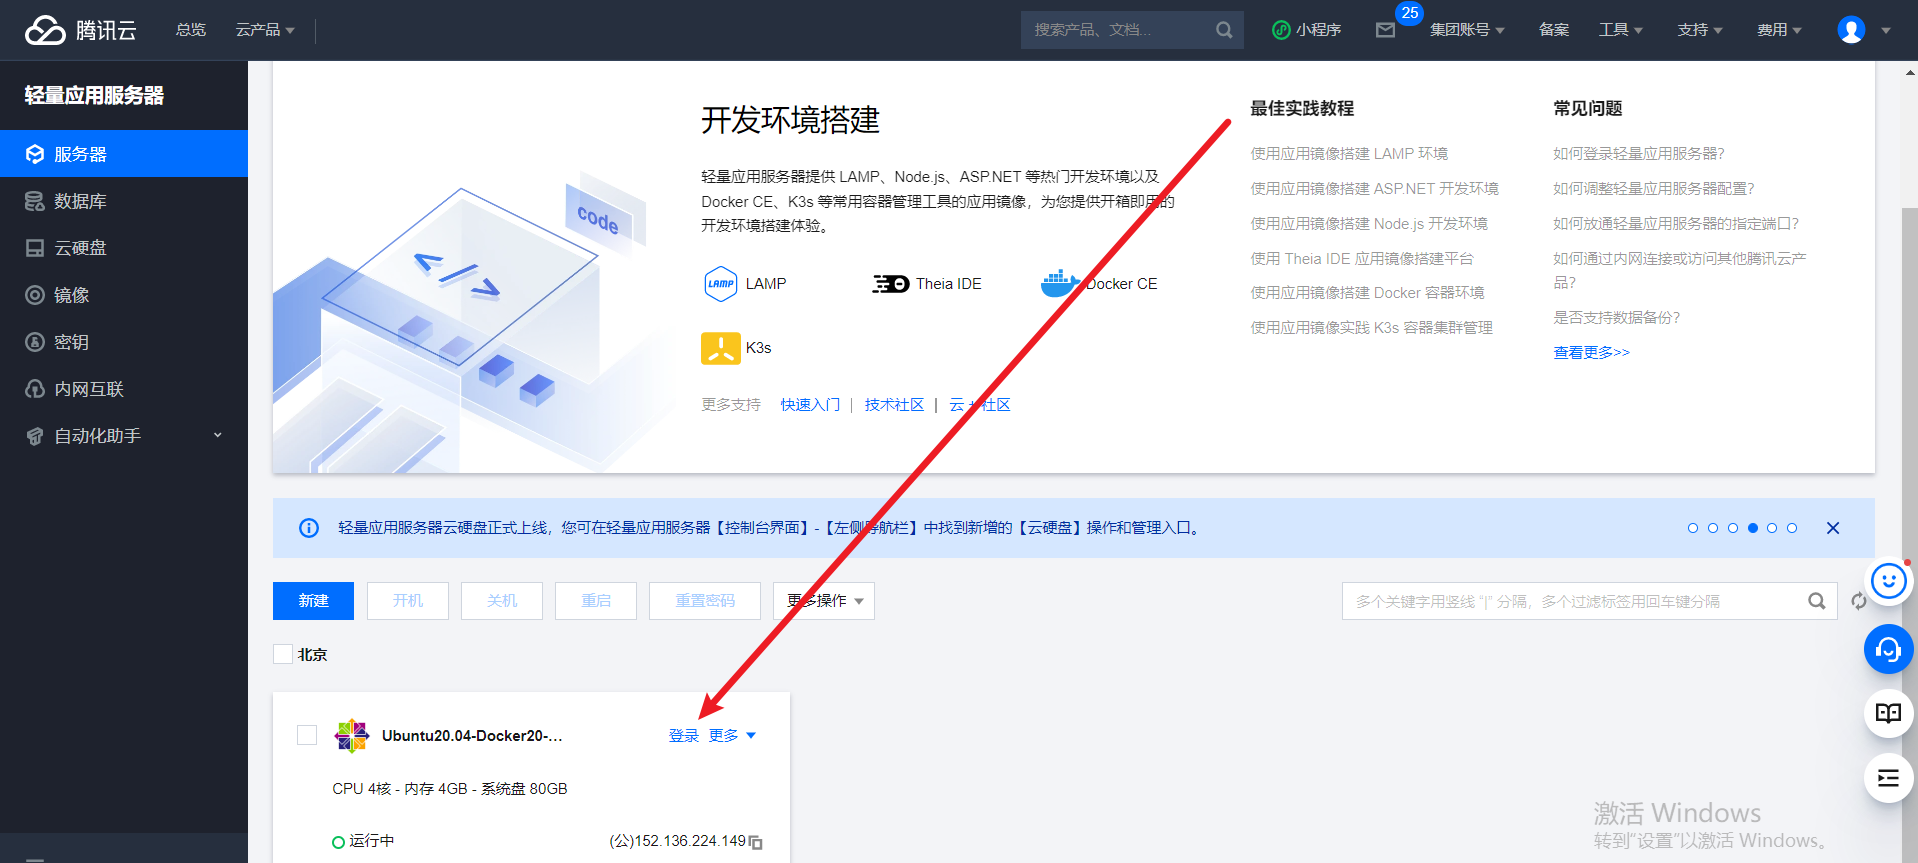Select the third notice carousel dot
This screenshot has width=1918, height=863.
click(x=1733, y=528)
